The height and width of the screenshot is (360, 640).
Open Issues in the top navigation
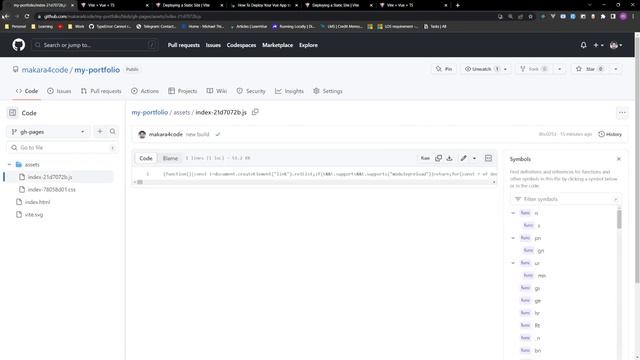[x=213, y=45]
